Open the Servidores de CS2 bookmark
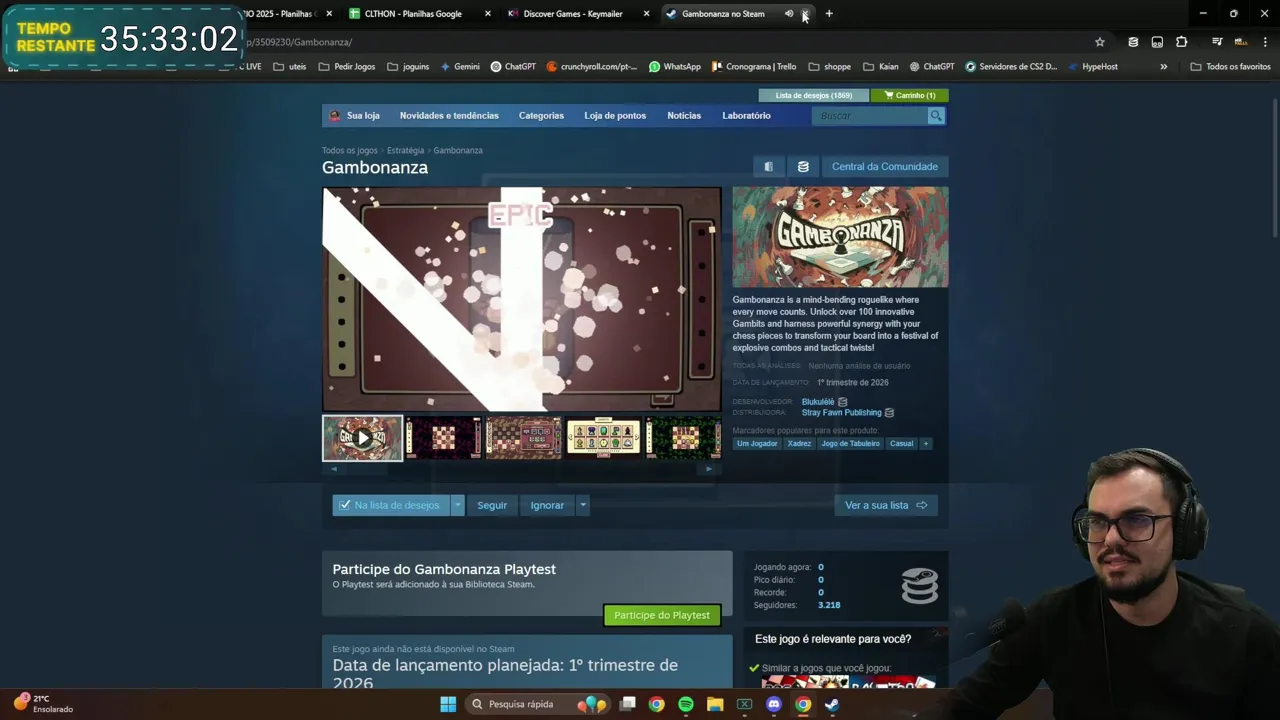 [x=1011, y=67]
